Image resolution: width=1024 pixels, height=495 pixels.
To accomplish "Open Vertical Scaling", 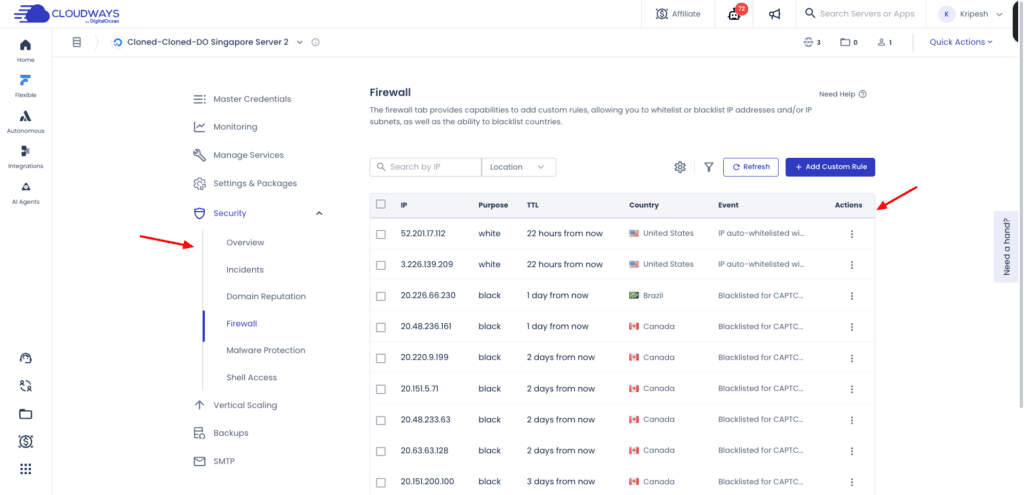I will [x=235, y=405].
